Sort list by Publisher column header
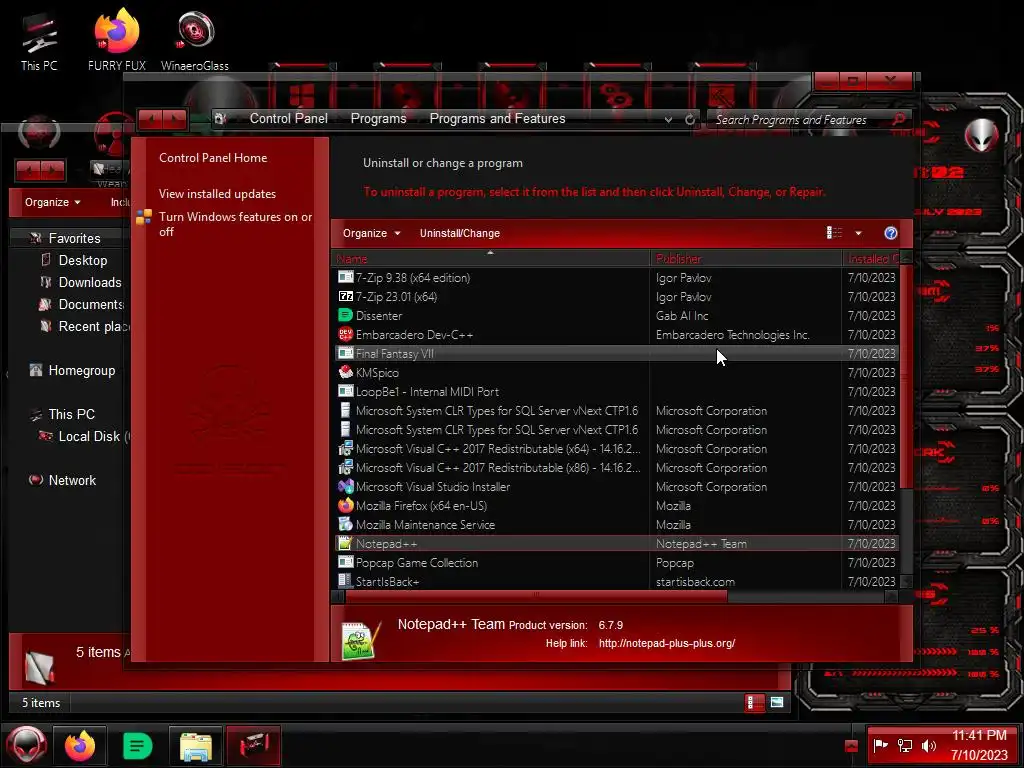This screenshot has height=768, width=1024. click(746, 259)
